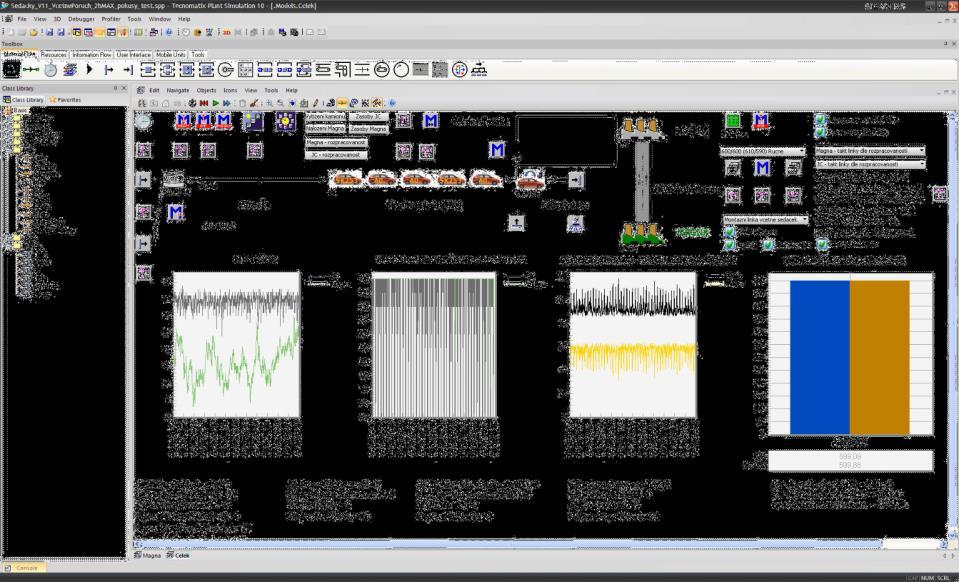Open the Favorites tab in Class Library
Viewport: 959px width, 582px height.
[x=65, y=100]
